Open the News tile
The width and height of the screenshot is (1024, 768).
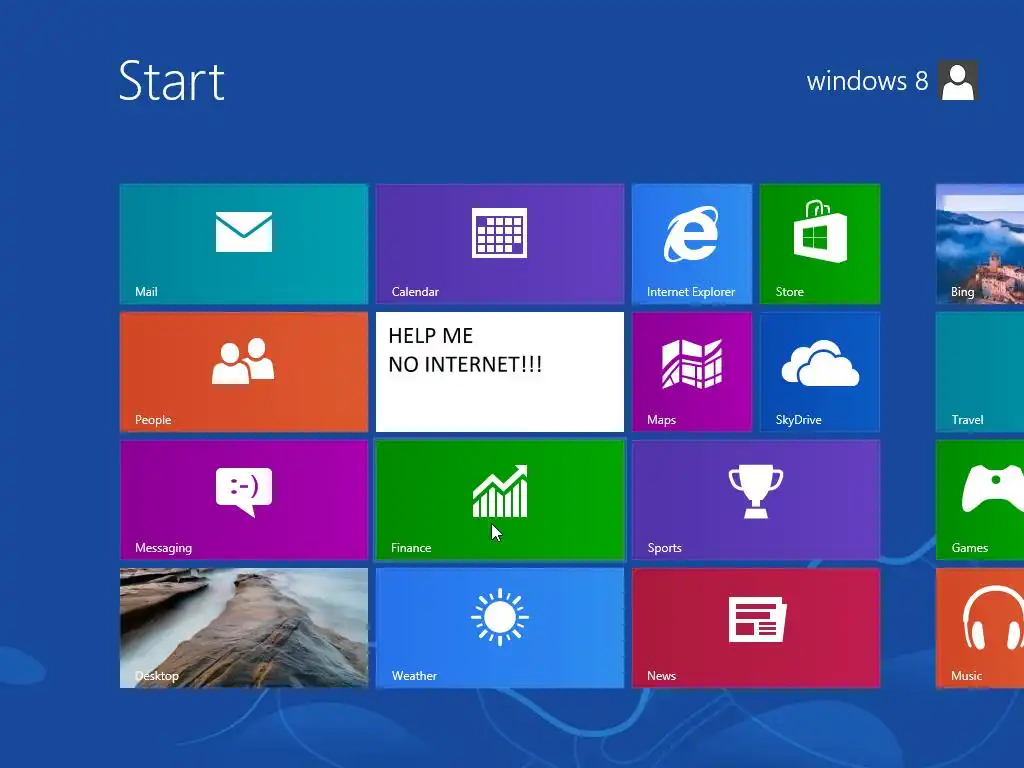click(x=756, y=628)
